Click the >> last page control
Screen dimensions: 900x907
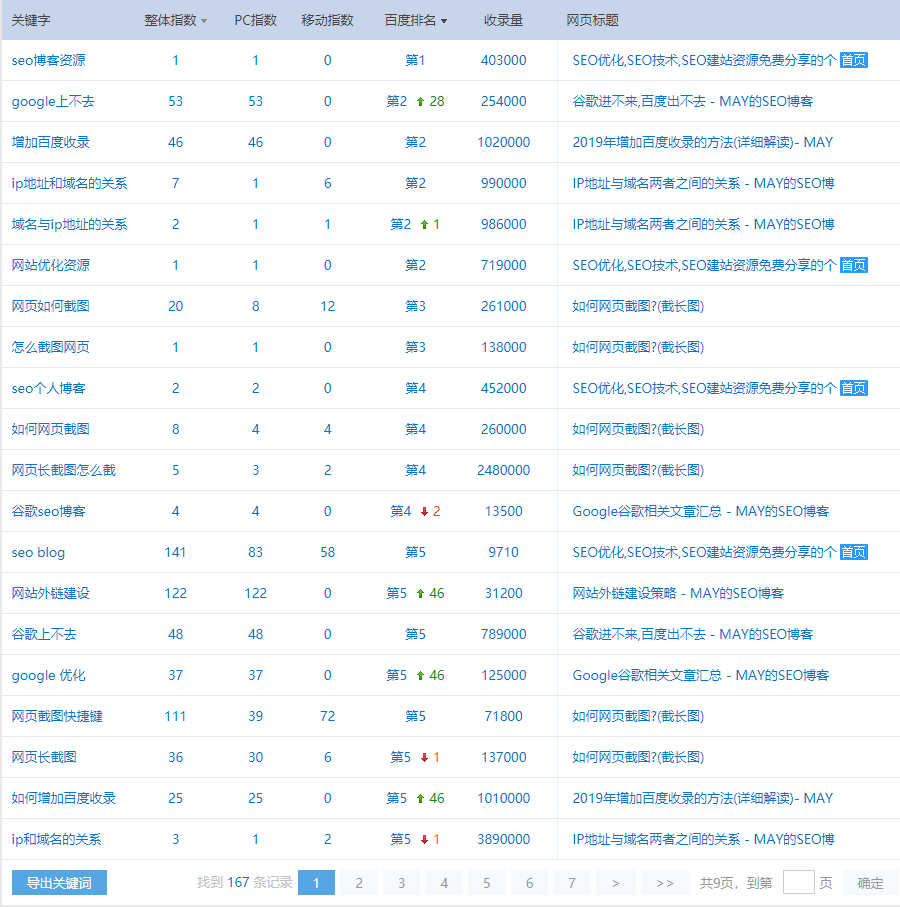663,882
